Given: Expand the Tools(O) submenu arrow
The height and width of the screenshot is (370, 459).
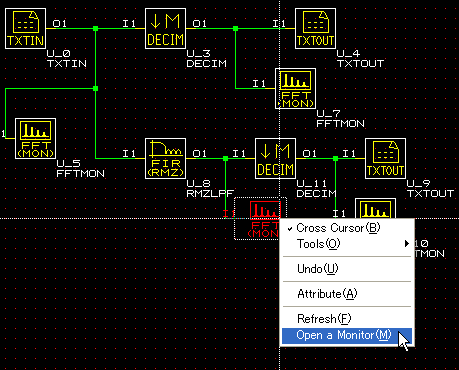Looking at the screenshot, I should [x=406, y=244].
